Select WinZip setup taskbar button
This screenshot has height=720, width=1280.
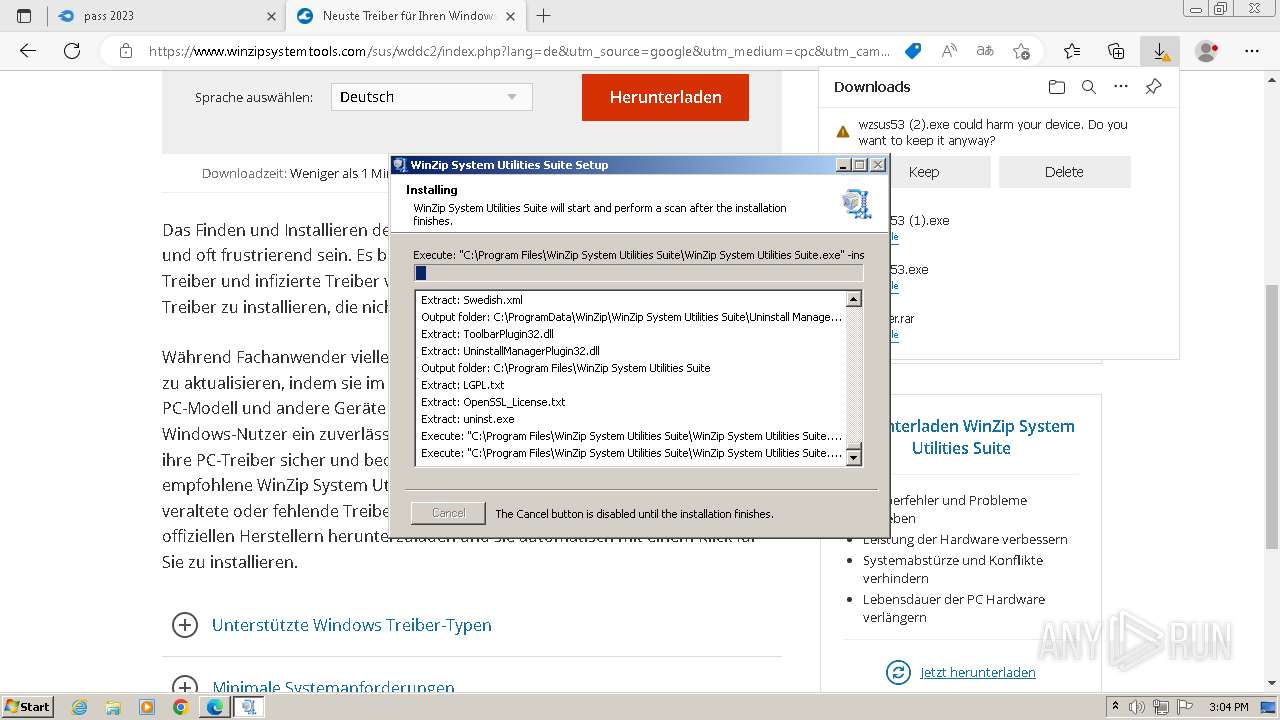248,707
